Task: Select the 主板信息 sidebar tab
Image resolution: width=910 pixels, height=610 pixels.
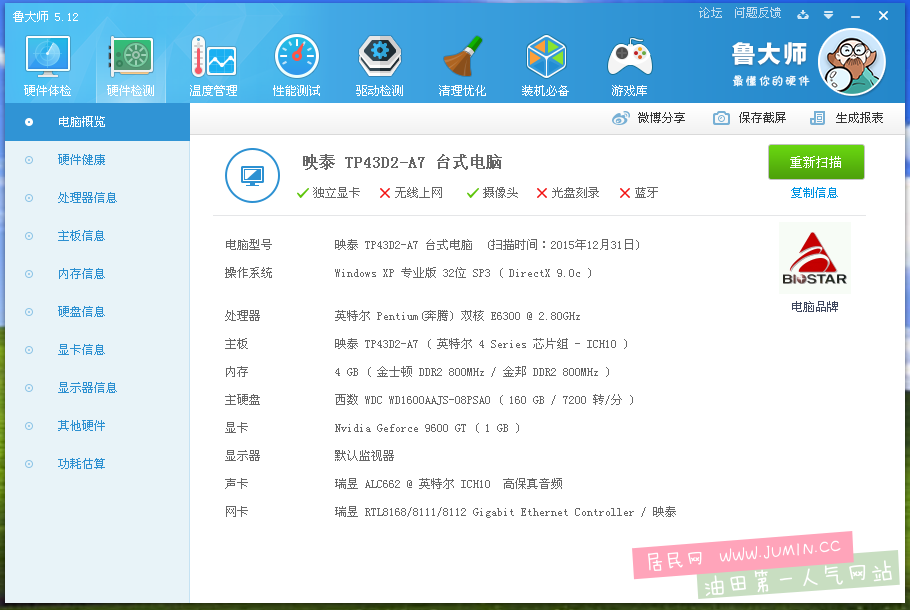Action: (98, 236)
